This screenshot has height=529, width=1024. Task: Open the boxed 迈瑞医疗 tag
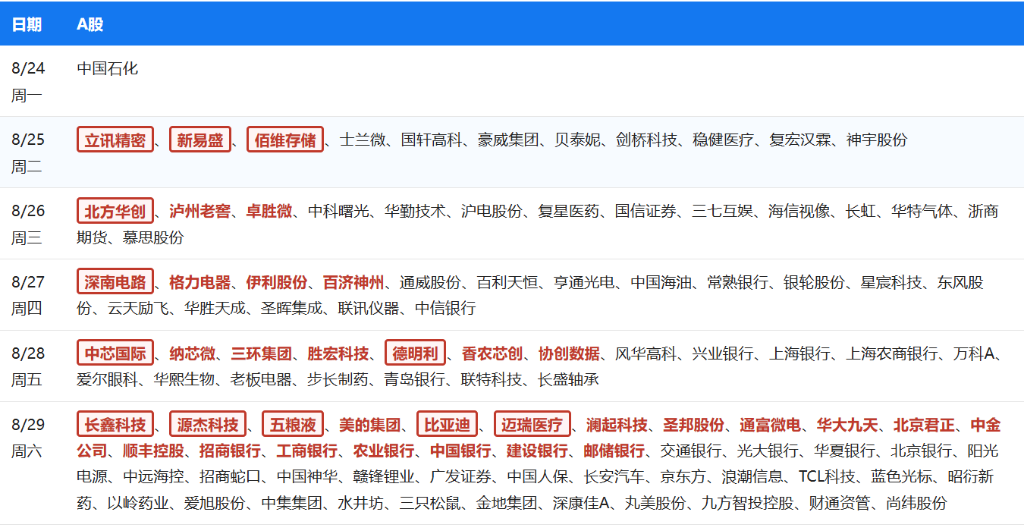pyautogui.click(x=532, y=425)
